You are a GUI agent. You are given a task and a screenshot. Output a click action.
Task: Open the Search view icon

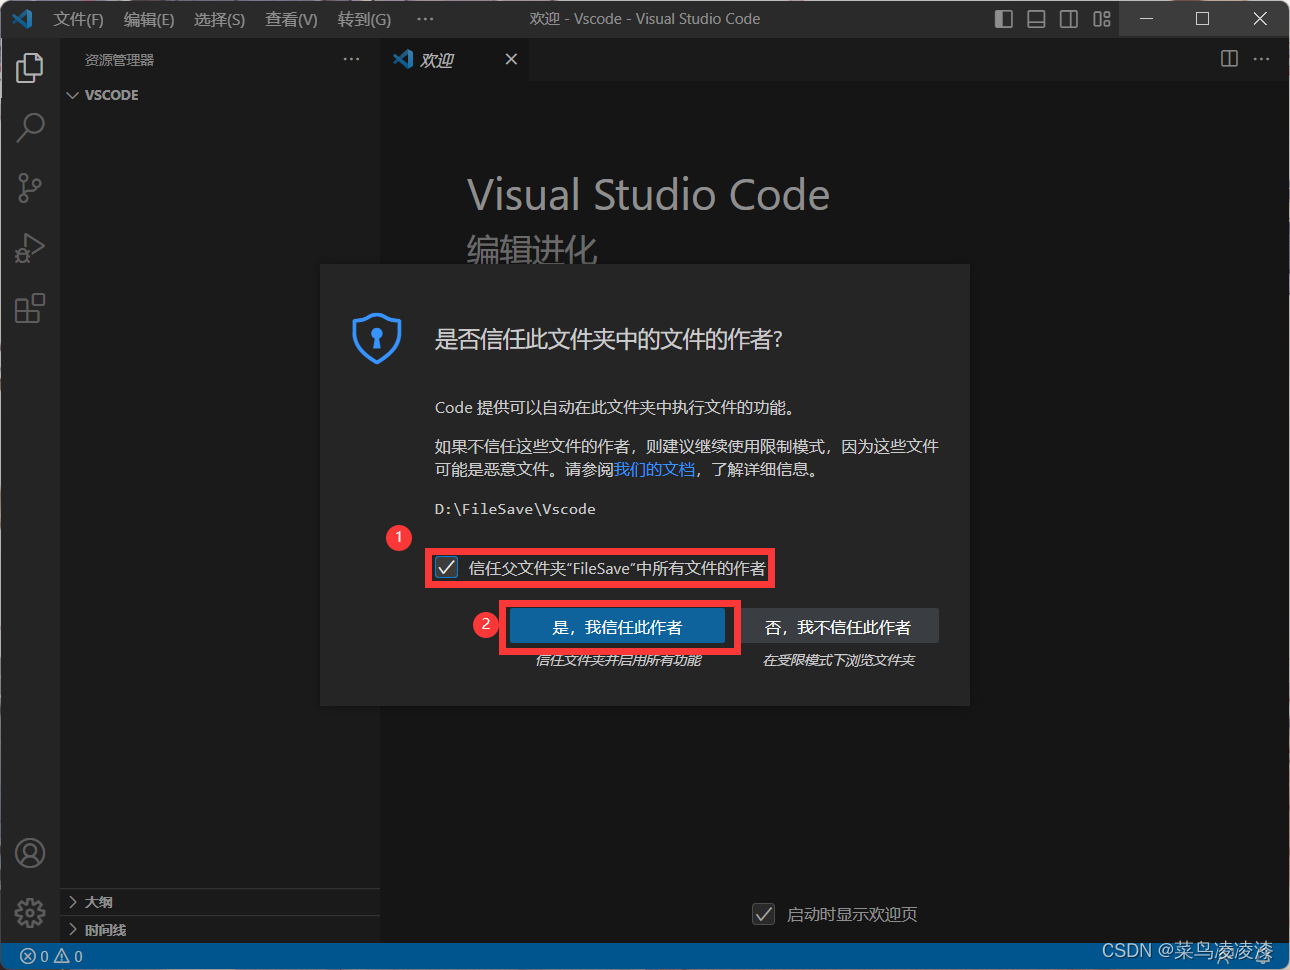[x=30, y=127]
